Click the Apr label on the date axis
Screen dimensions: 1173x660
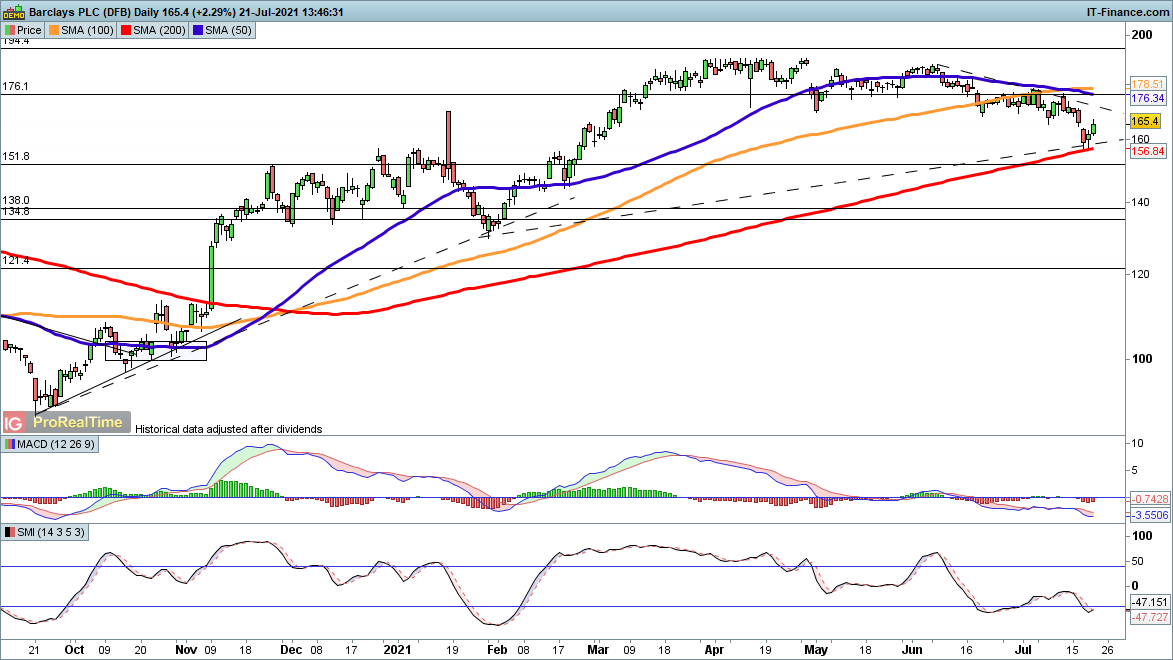[x=714, y=650]
